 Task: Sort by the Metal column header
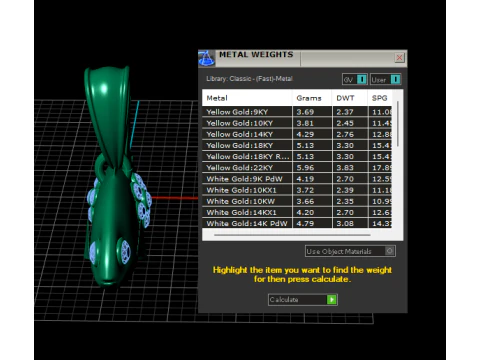point(247,98)
